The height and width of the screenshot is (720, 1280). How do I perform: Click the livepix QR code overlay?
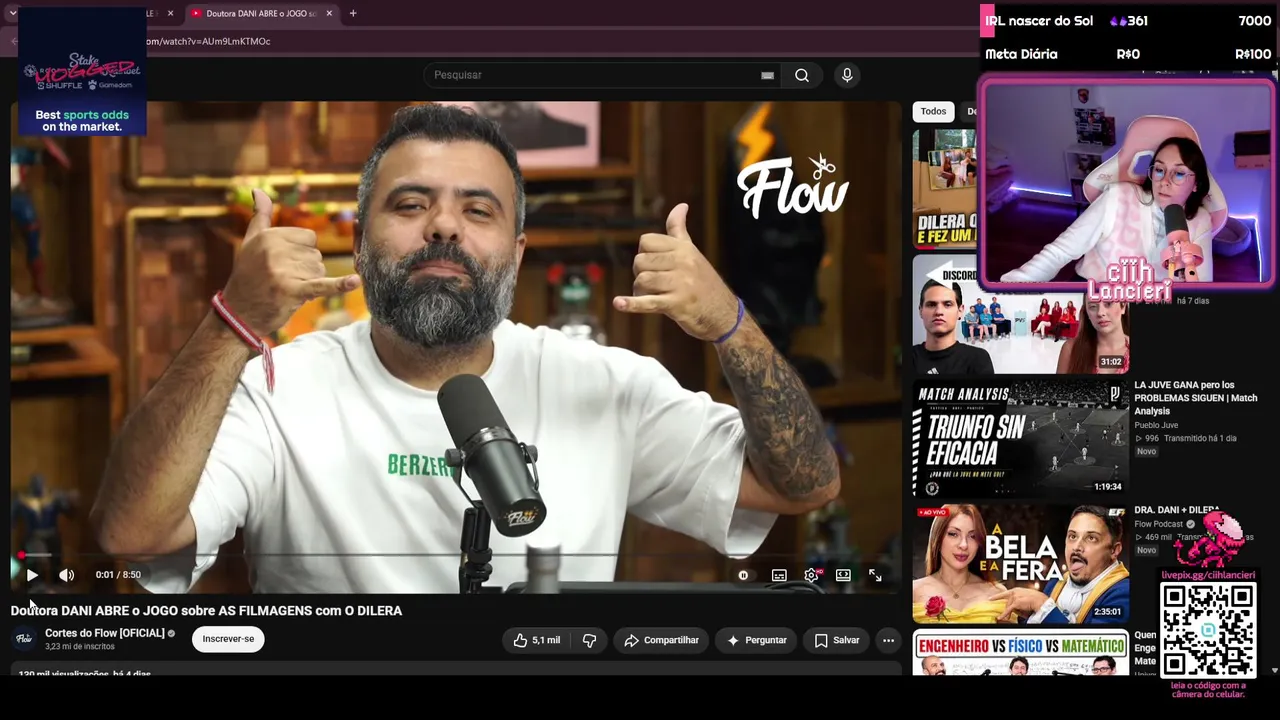tap(1208, 629)
